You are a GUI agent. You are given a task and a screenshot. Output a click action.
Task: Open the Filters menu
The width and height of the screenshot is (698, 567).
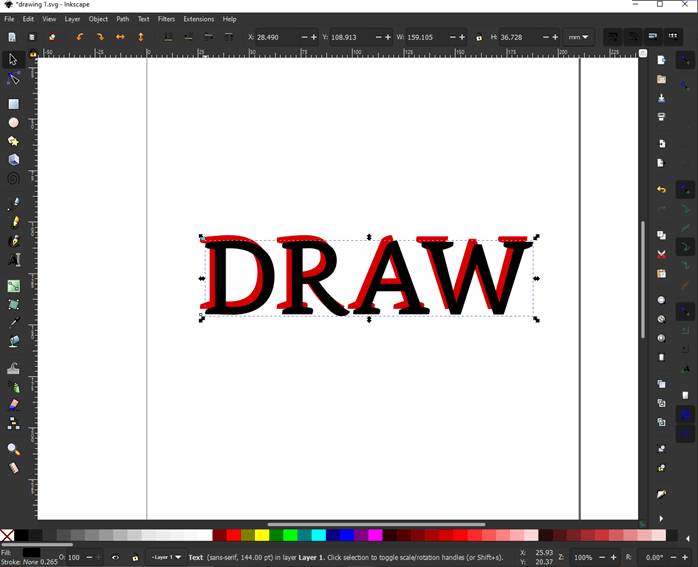tap(166, 19)
